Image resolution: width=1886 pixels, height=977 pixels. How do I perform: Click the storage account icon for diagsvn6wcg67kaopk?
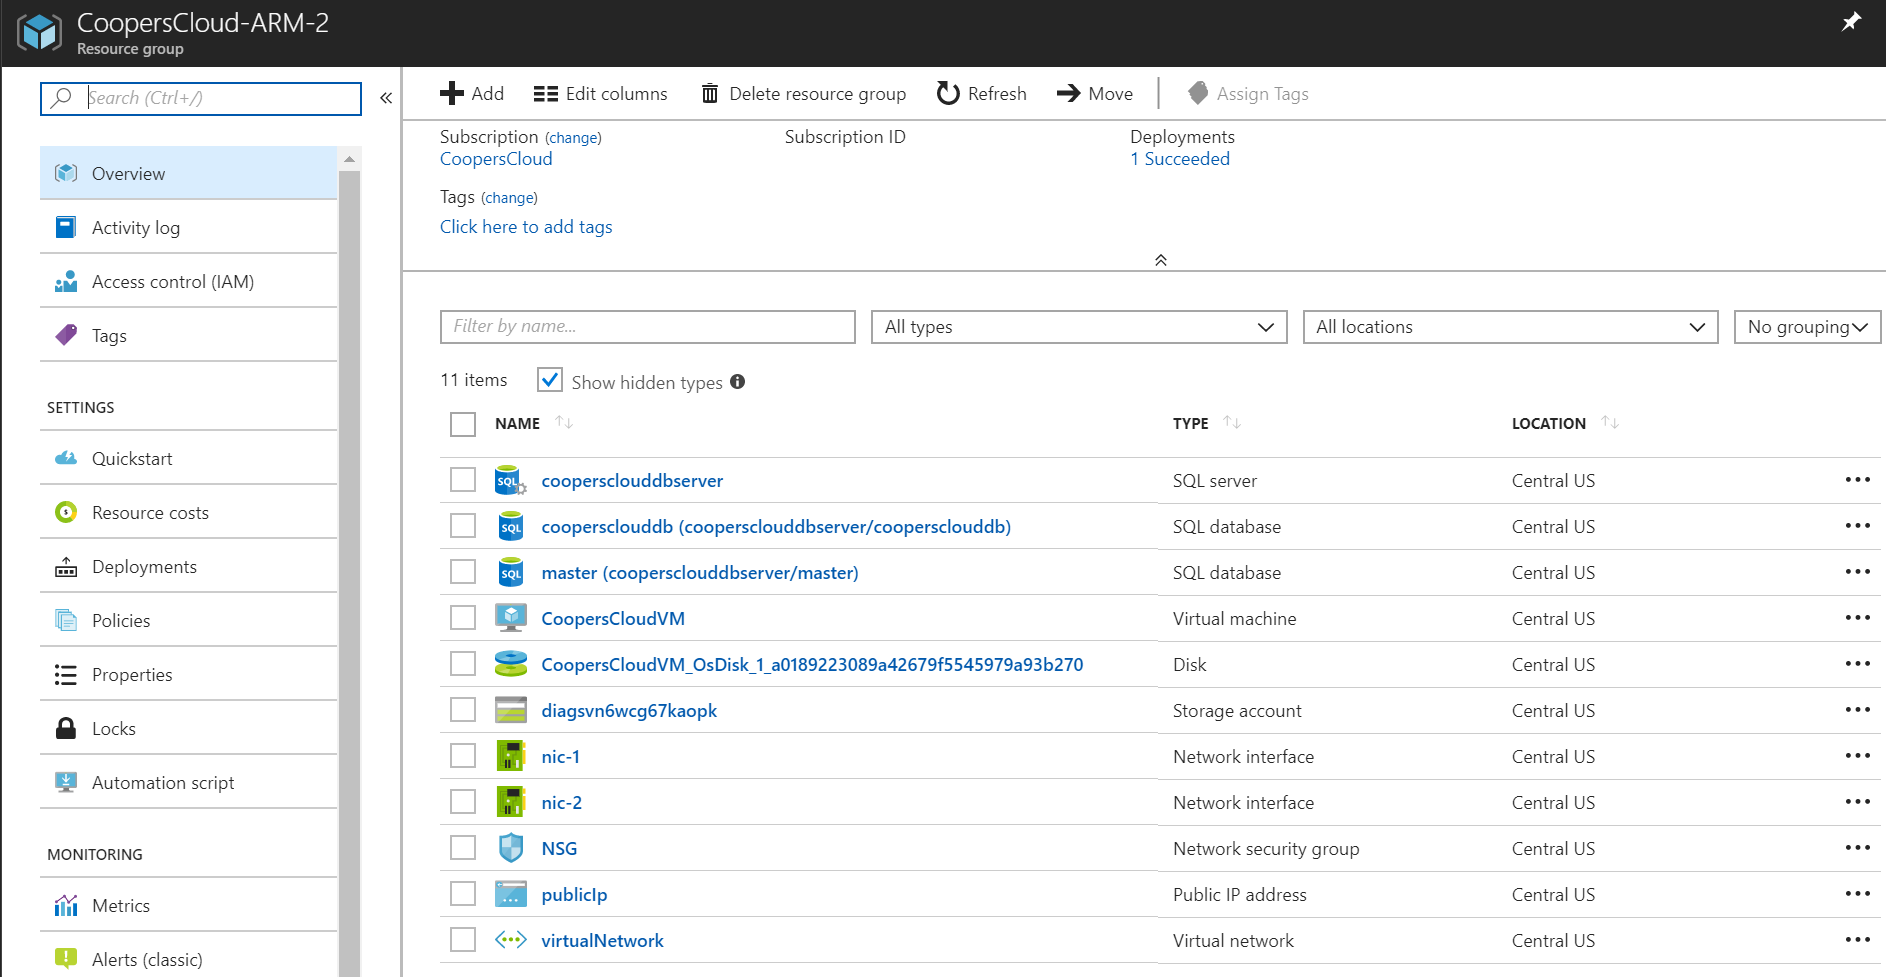click(511, 710)
